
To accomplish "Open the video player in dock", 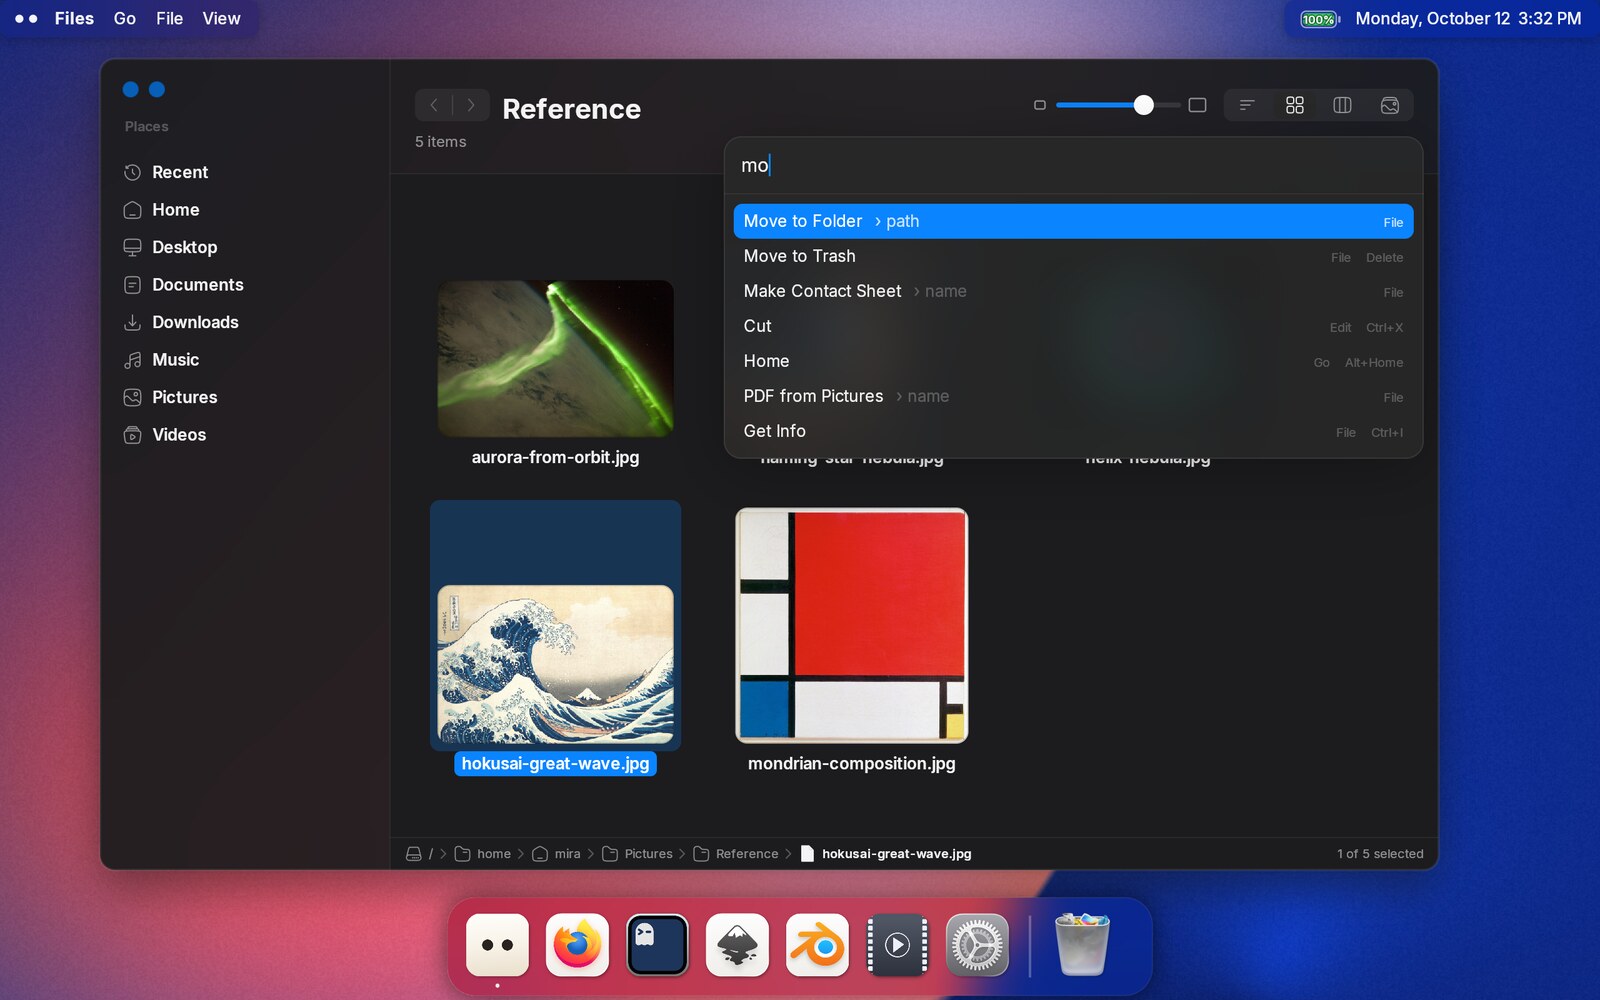I will [x=897, y=945].
